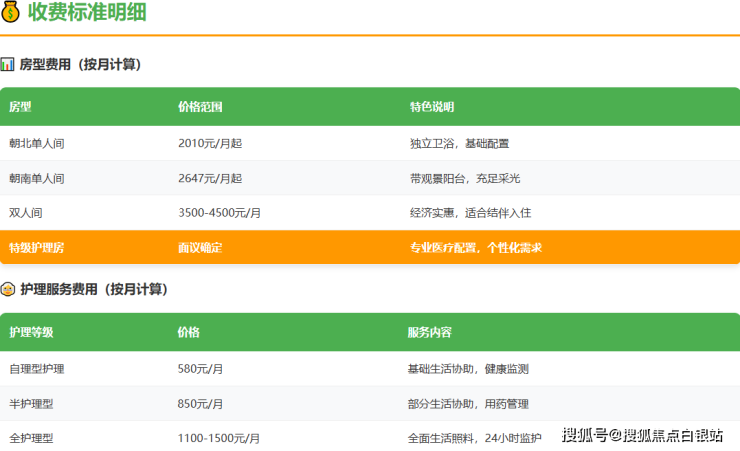Click the face emoji icon before 护理服务费用
Image resolution: width=740 pixels, height=451 pixels.
(x=8, y=289)
